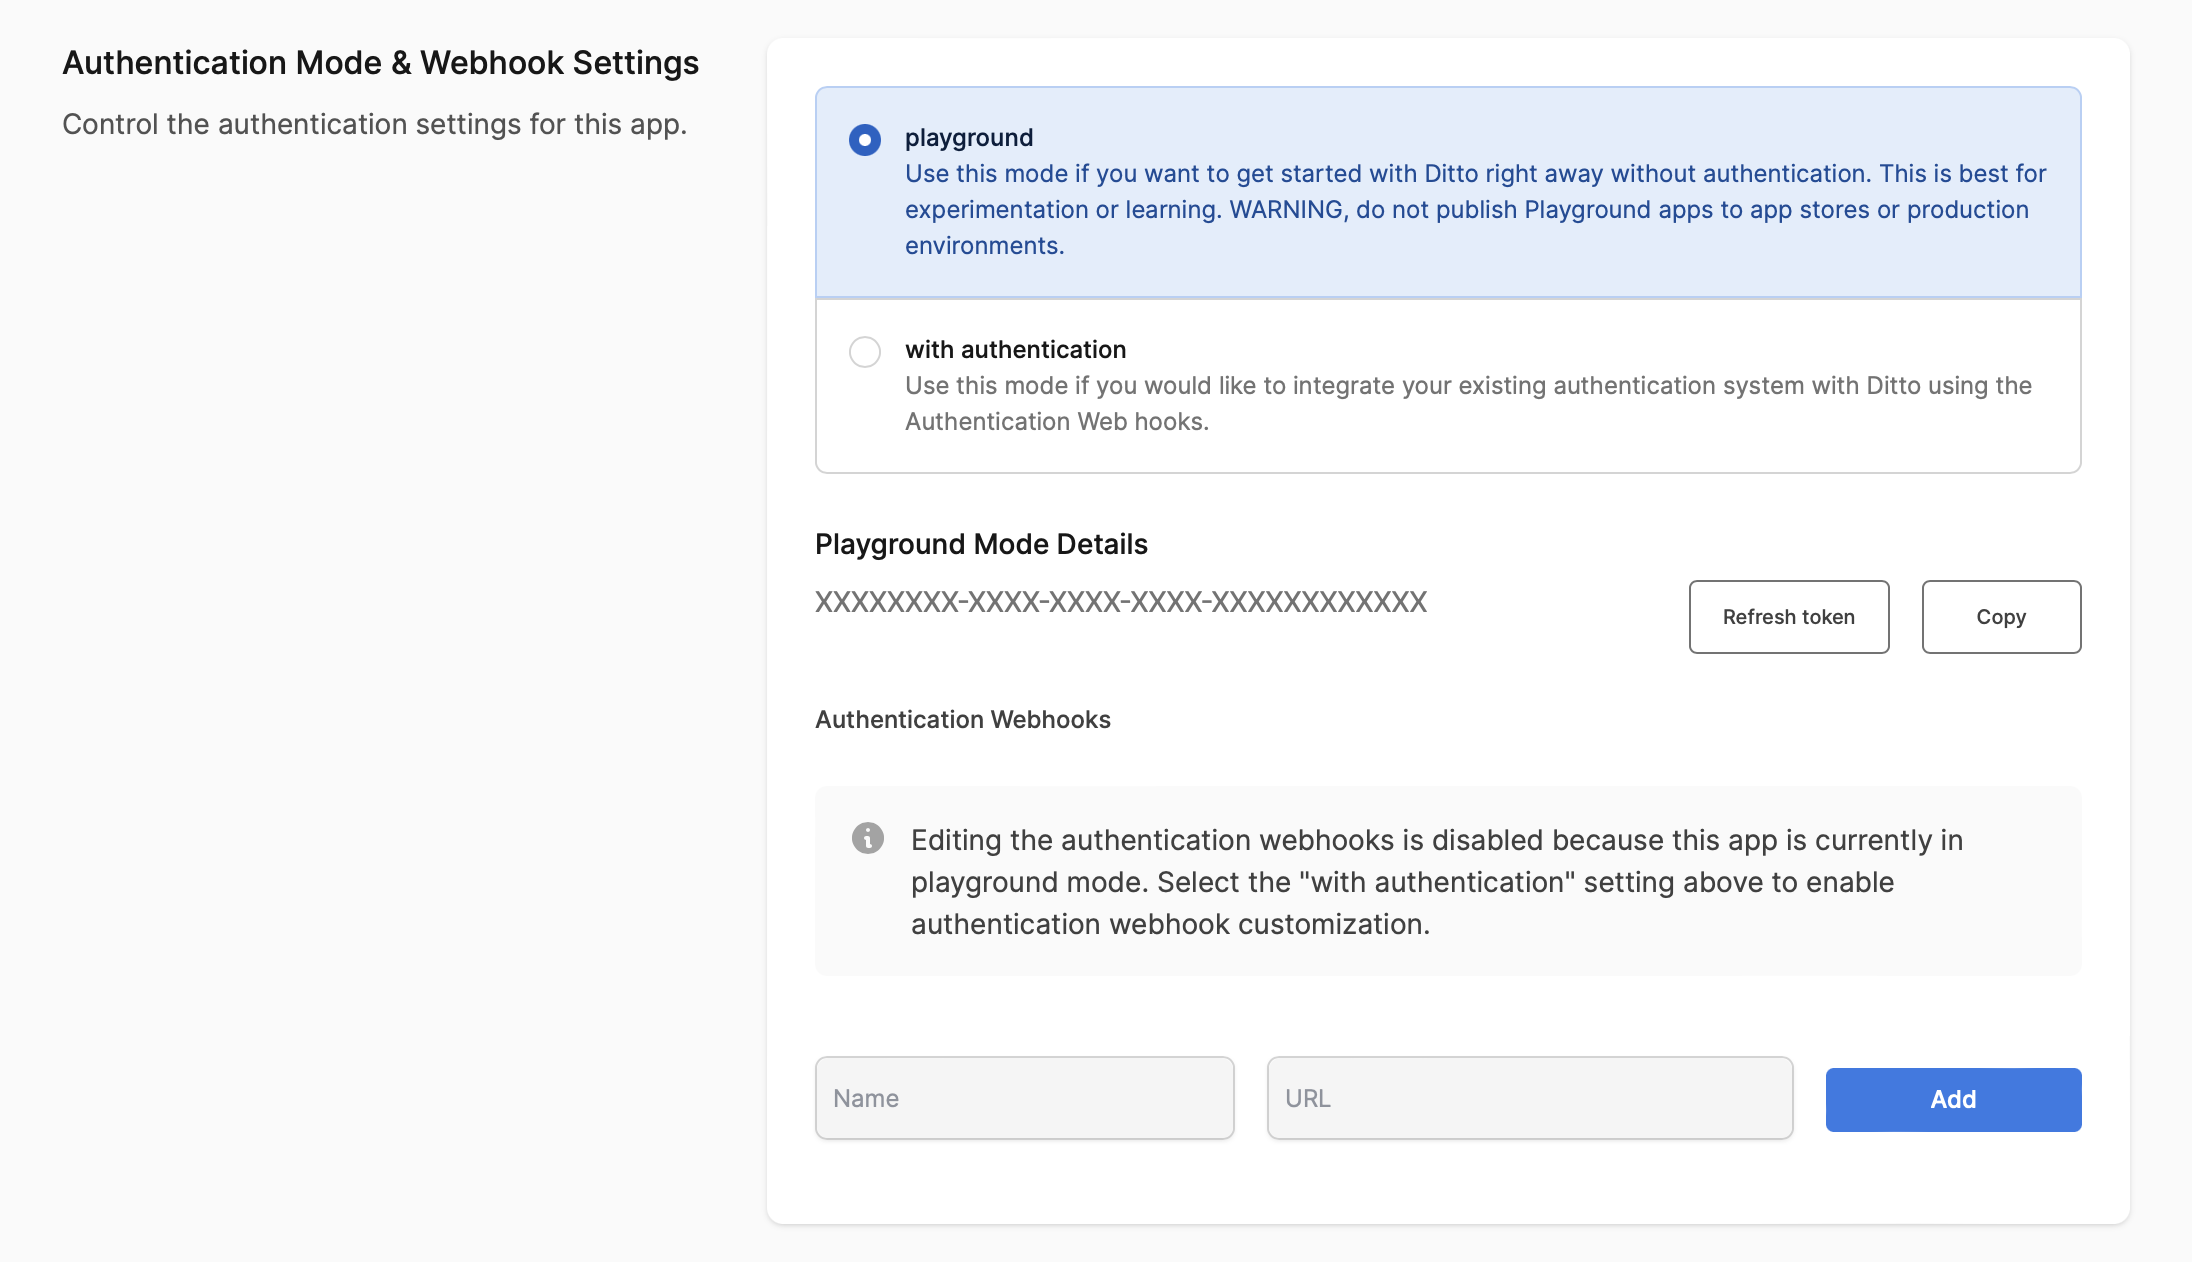Viewport: 2192px width, 1262px height.
Task: Click the 'Playground Mode Details' heading
Action: click(980, 544)
